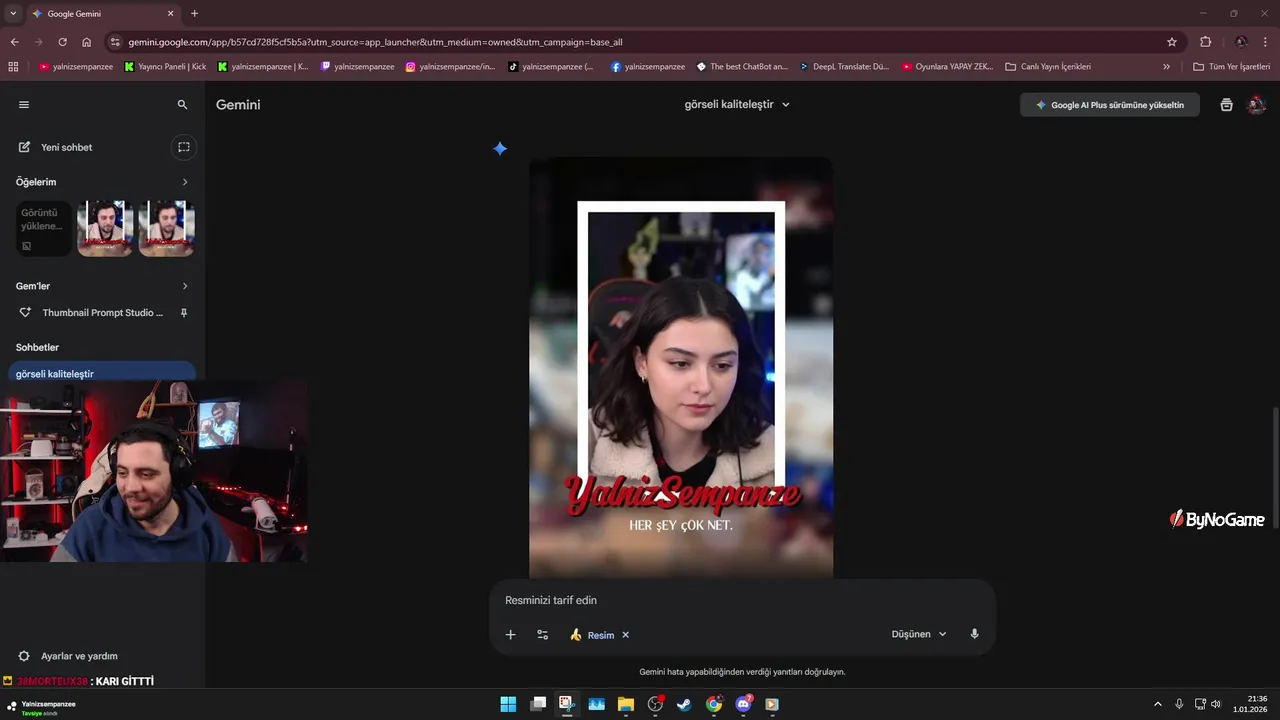This screenshot has width=1280, height=720.
Task: Open the temporary chat dashed-square icon
Action: tap(184, 147)
